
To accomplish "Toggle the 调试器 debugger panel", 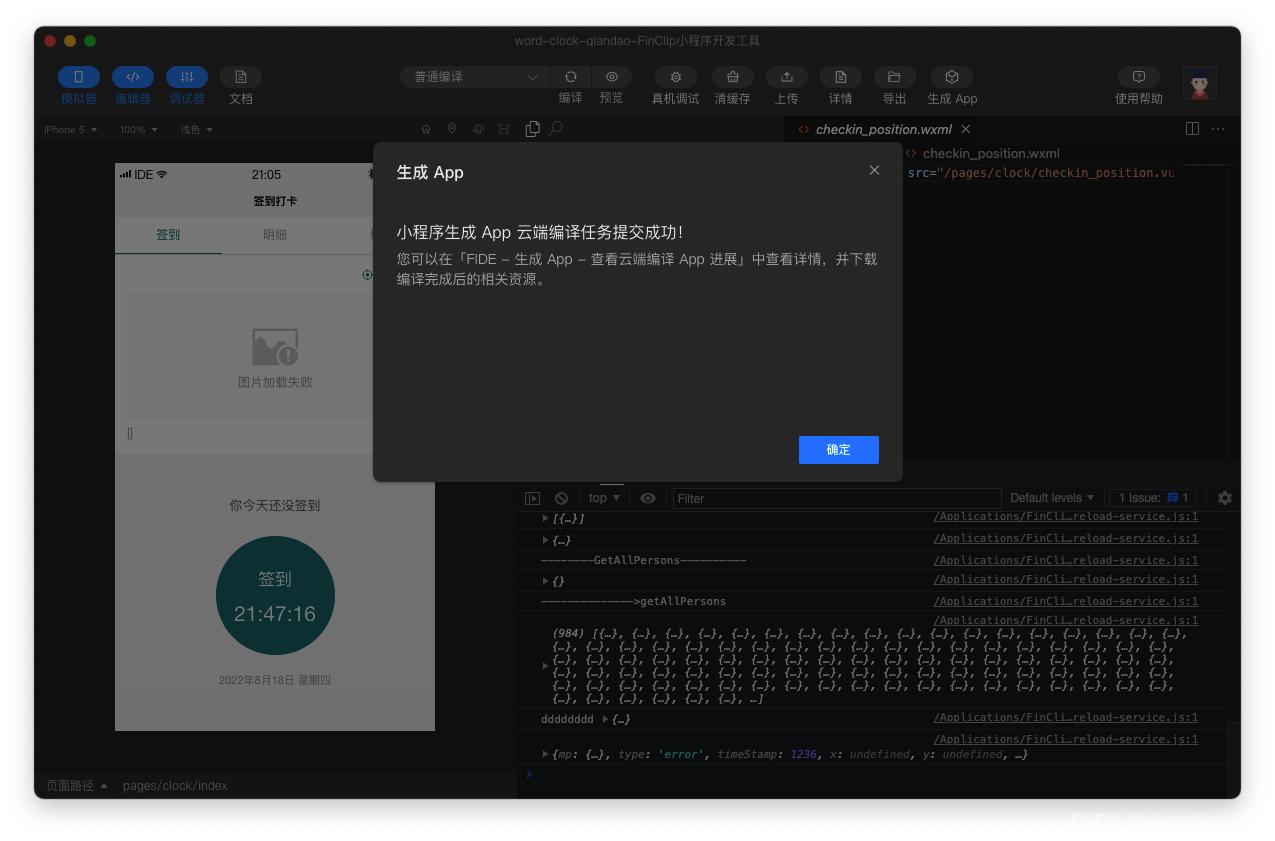I will [187, 77].
